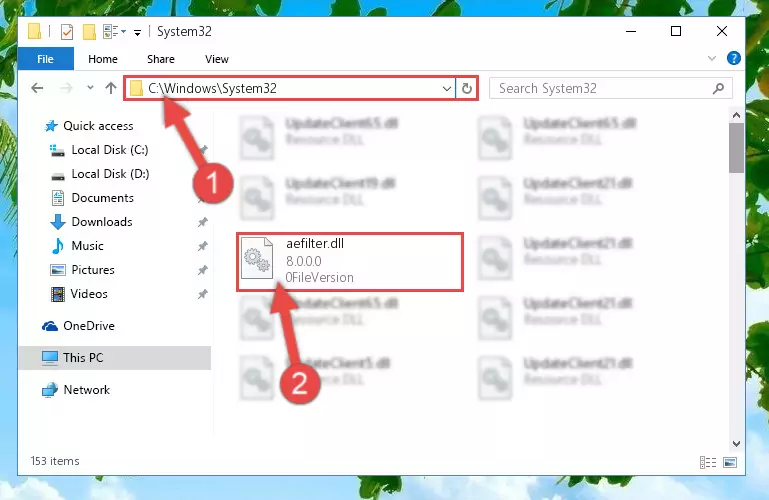Open Documents in the sidebar

point(103,198)
